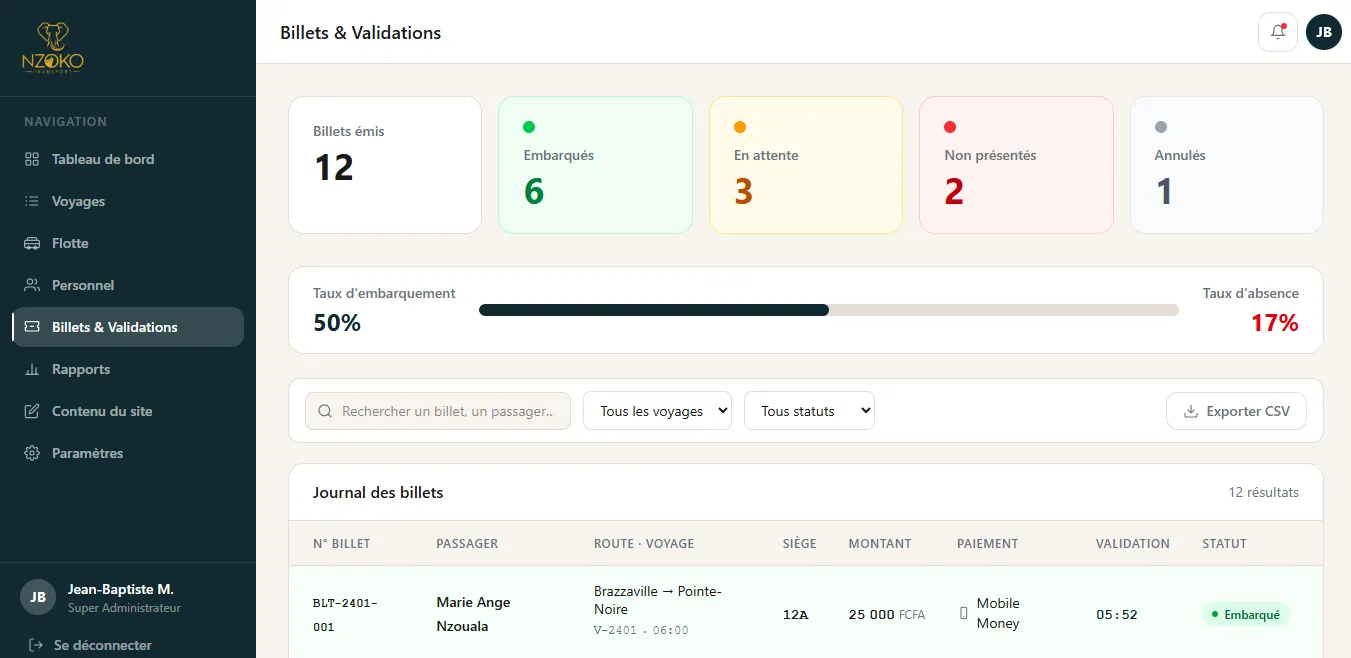The height and width of the screenshot is (658, 1351).
Task: Click seat value 12A
Action: click(795, 614)
